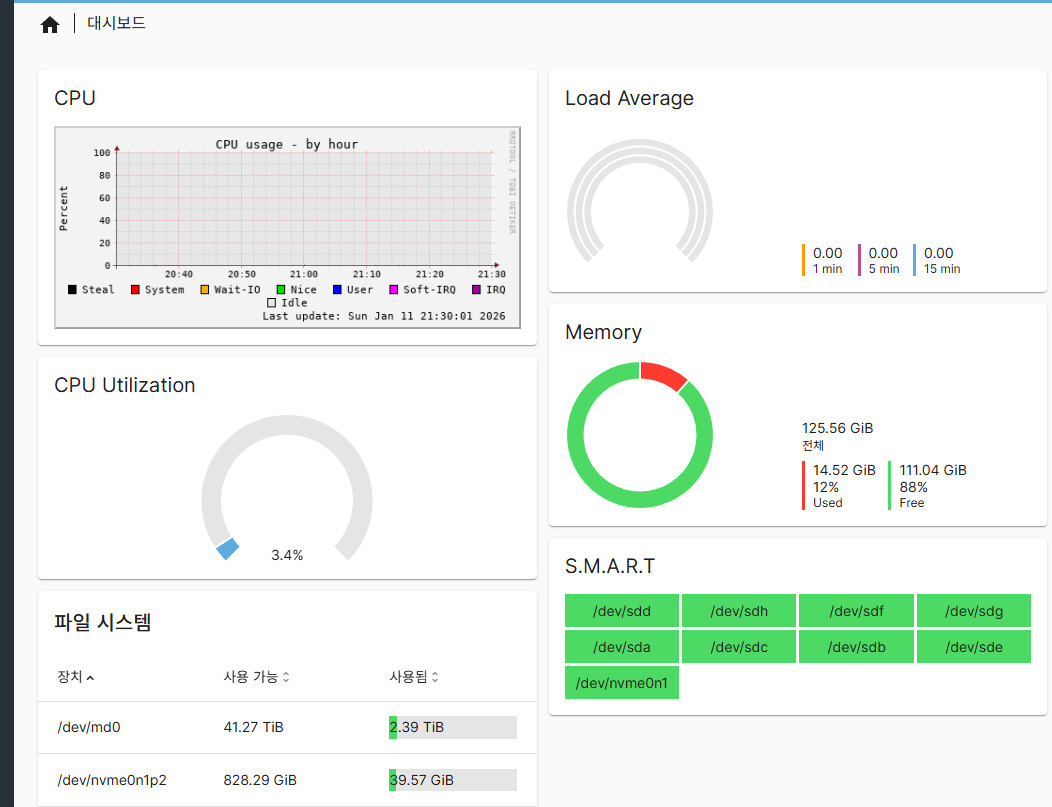Open the /dev/sda drive status
This screenshot has height=807, width=1052.
[x=622, y=647]
